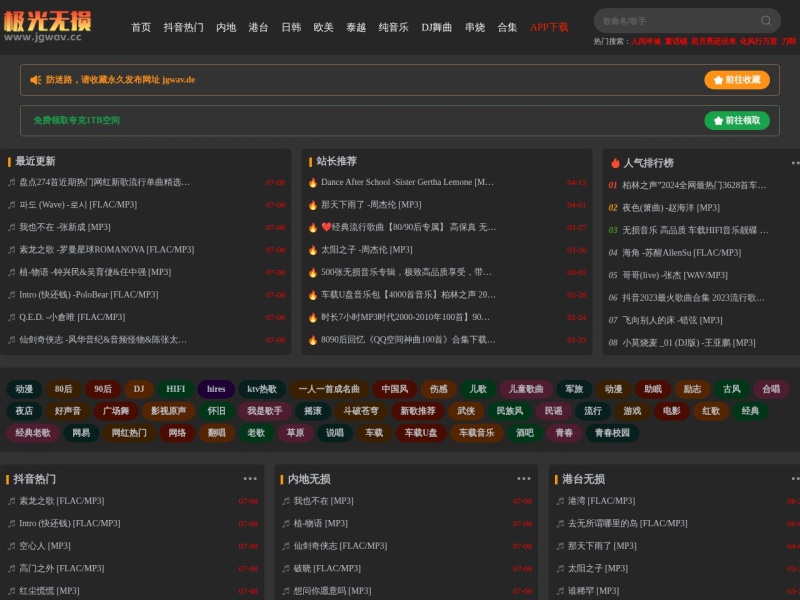Screen dimensions: 800x600
Task: Click music note icon beside 破晓 [FLAC/MP3]
Action: (286, 568)
